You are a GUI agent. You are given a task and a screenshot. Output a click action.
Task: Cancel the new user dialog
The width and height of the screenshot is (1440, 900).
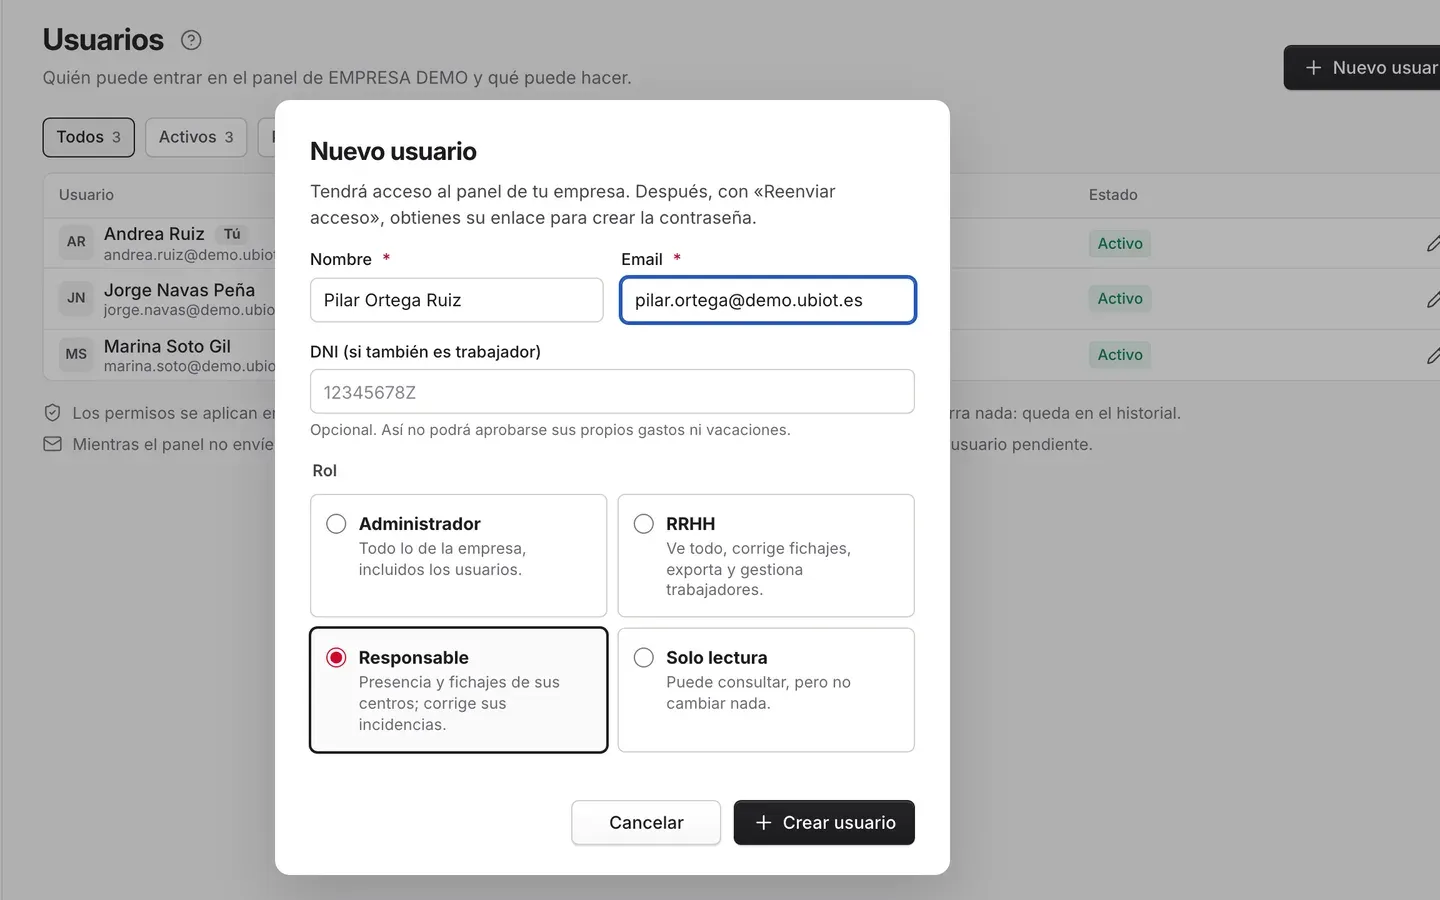pyautogui.click(x=646, y=823)
